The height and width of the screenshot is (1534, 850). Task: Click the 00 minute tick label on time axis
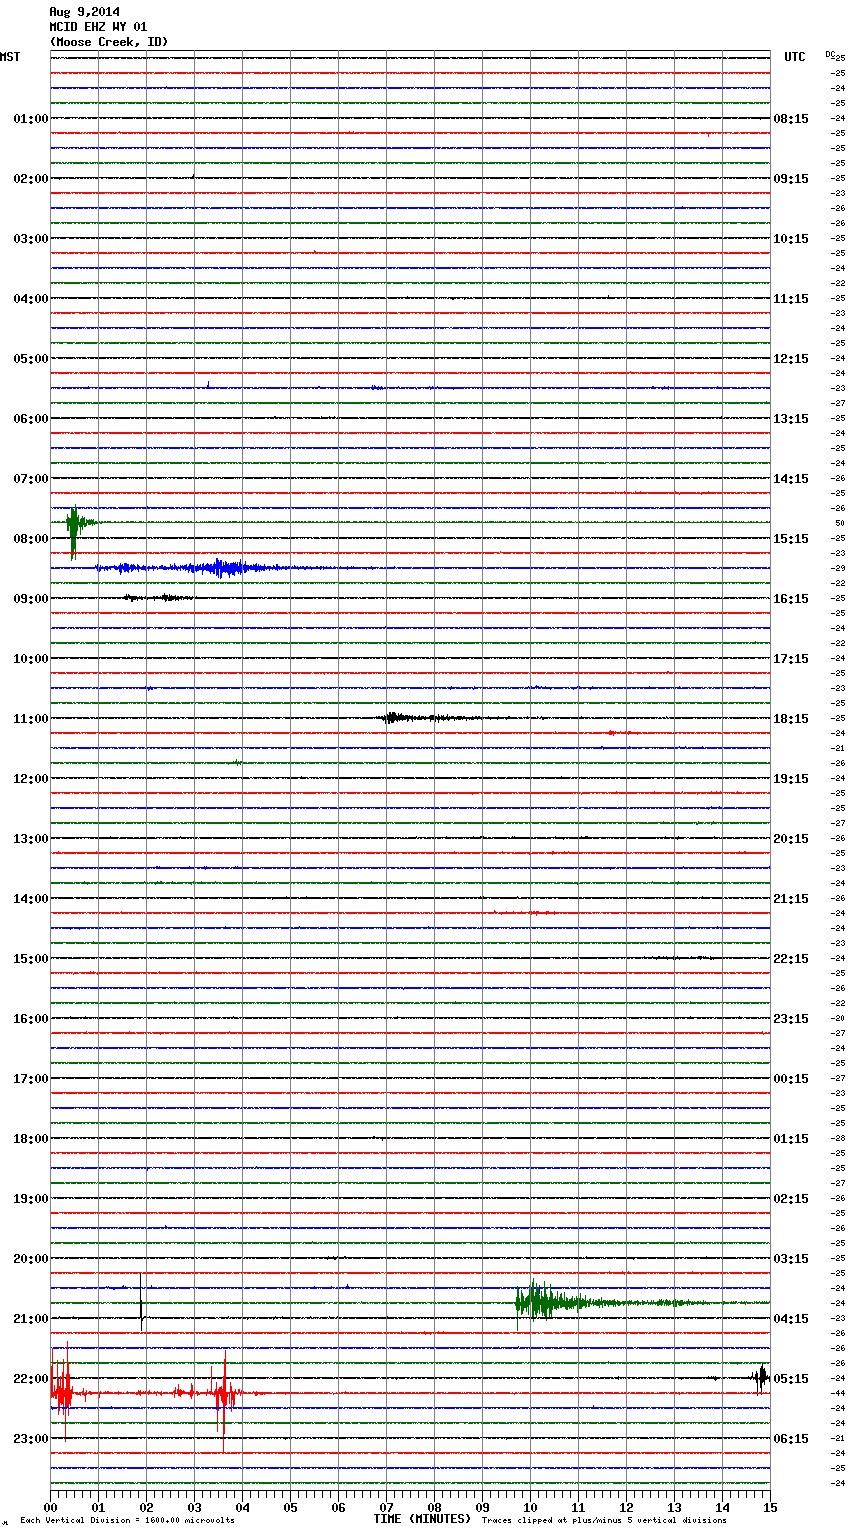[x=50, y=1507]
